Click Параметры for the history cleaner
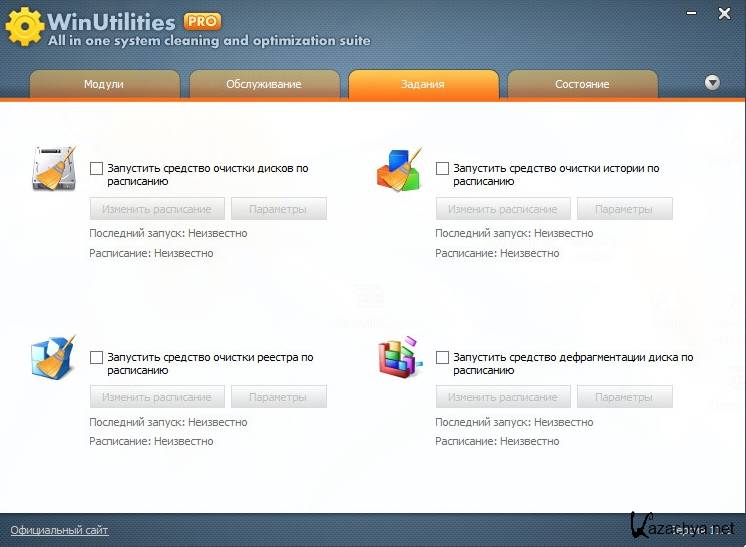This screenshot has width=746, height=547. pos(624,209)
